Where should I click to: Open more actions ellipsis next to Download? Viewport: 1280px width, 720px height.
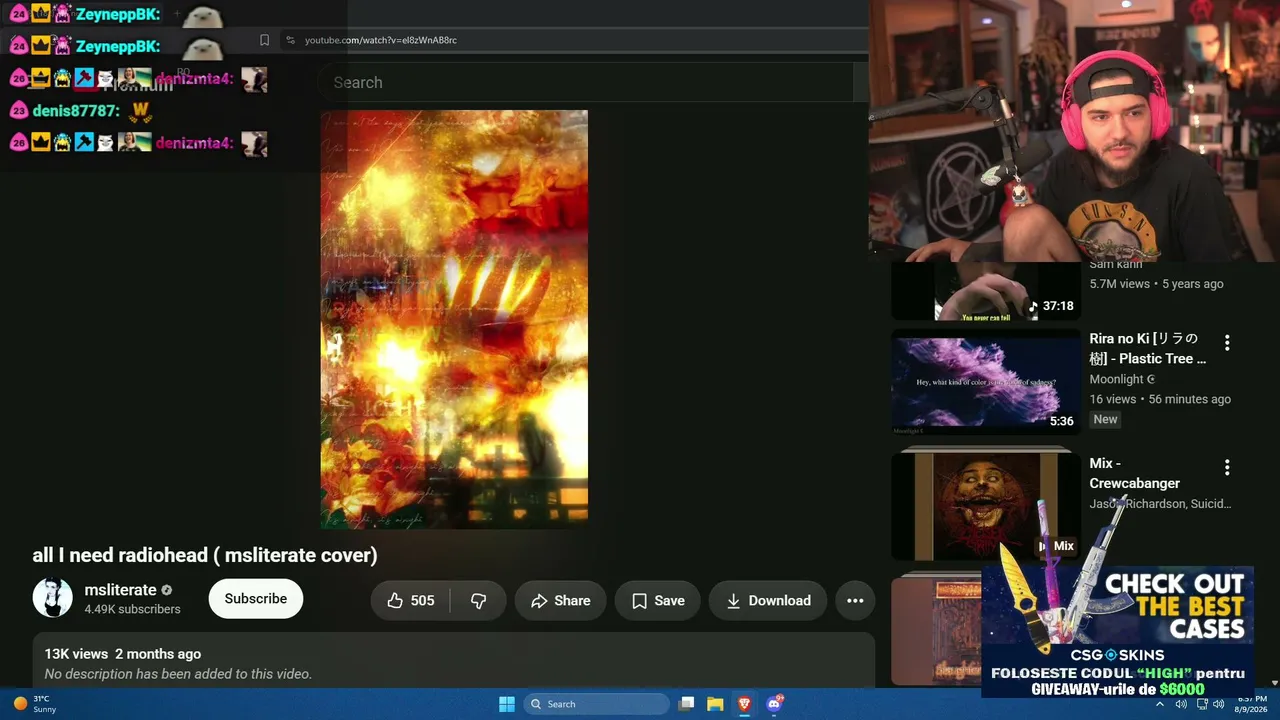tap(855, 600)
